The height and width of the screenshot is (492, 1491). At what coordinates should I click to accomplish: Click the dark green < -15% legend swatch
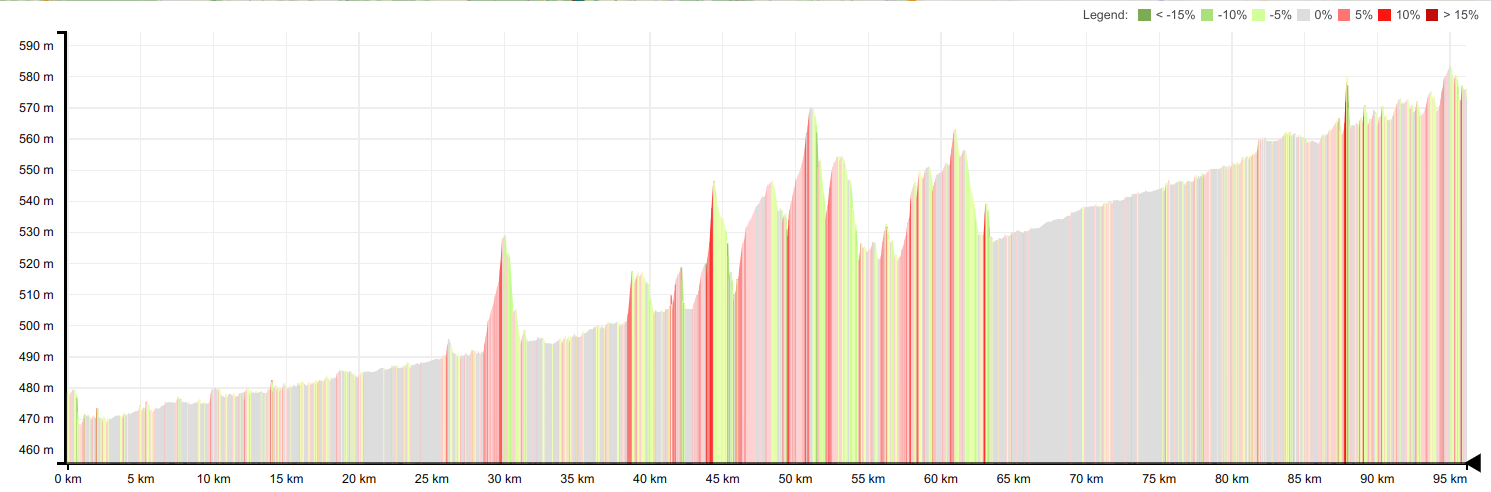point(1145,15)
